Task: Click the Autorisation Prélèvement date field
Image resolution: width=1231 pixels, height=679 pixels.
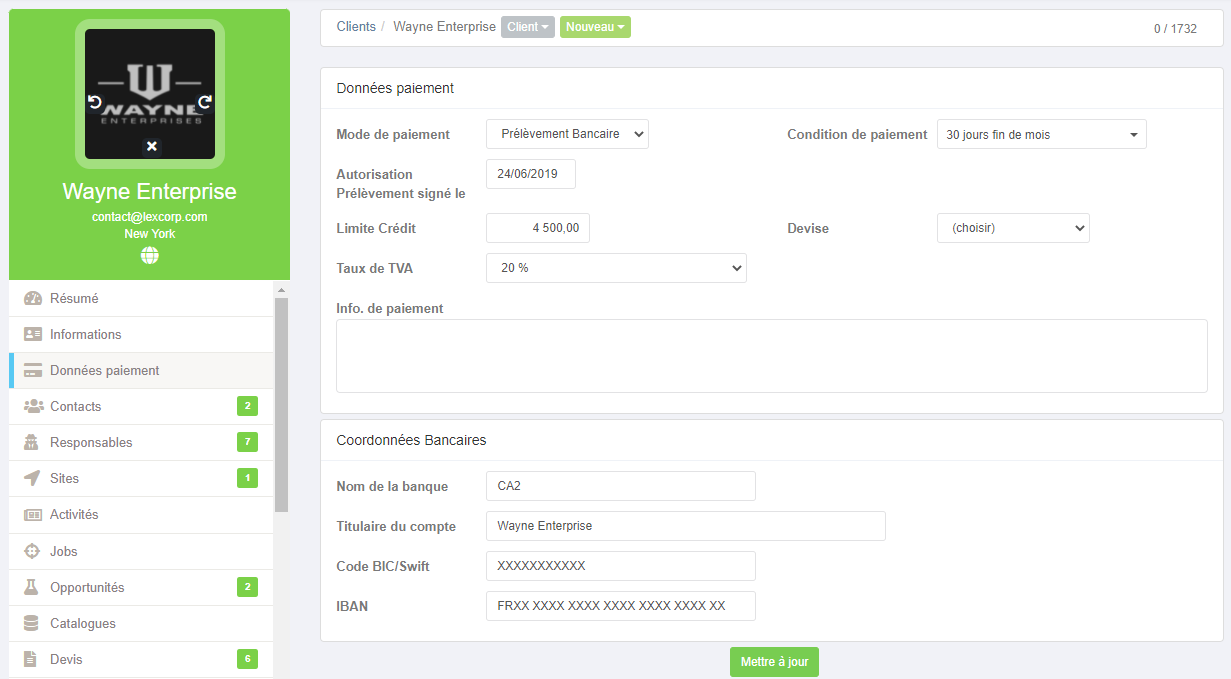Action: (531, 174)
